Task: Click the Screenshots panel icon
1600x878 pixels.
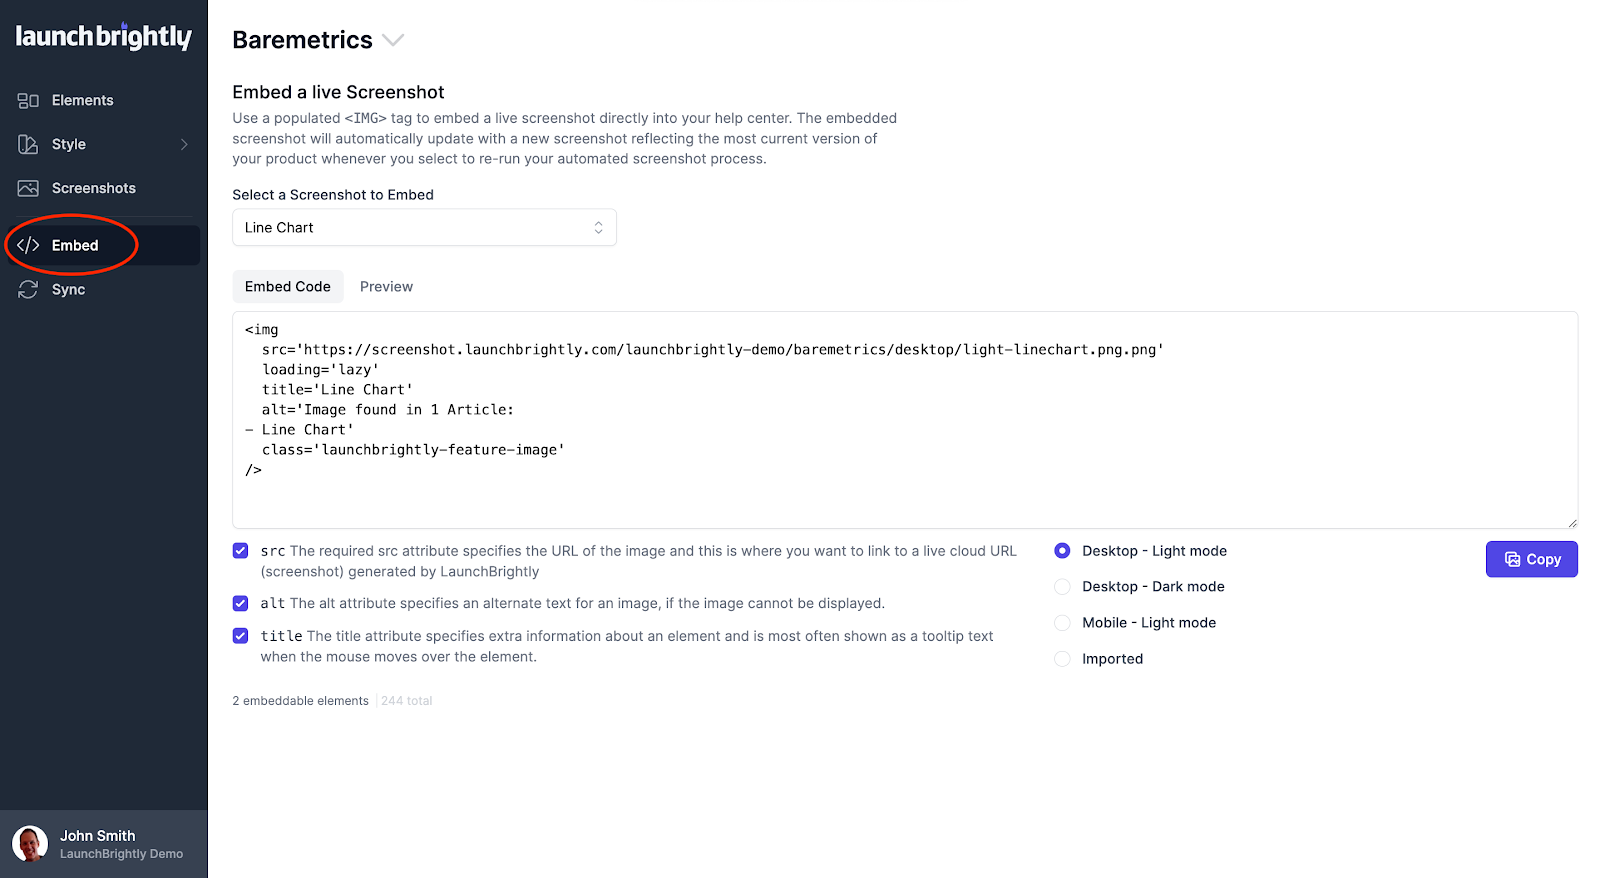Action: pos(29,188)
